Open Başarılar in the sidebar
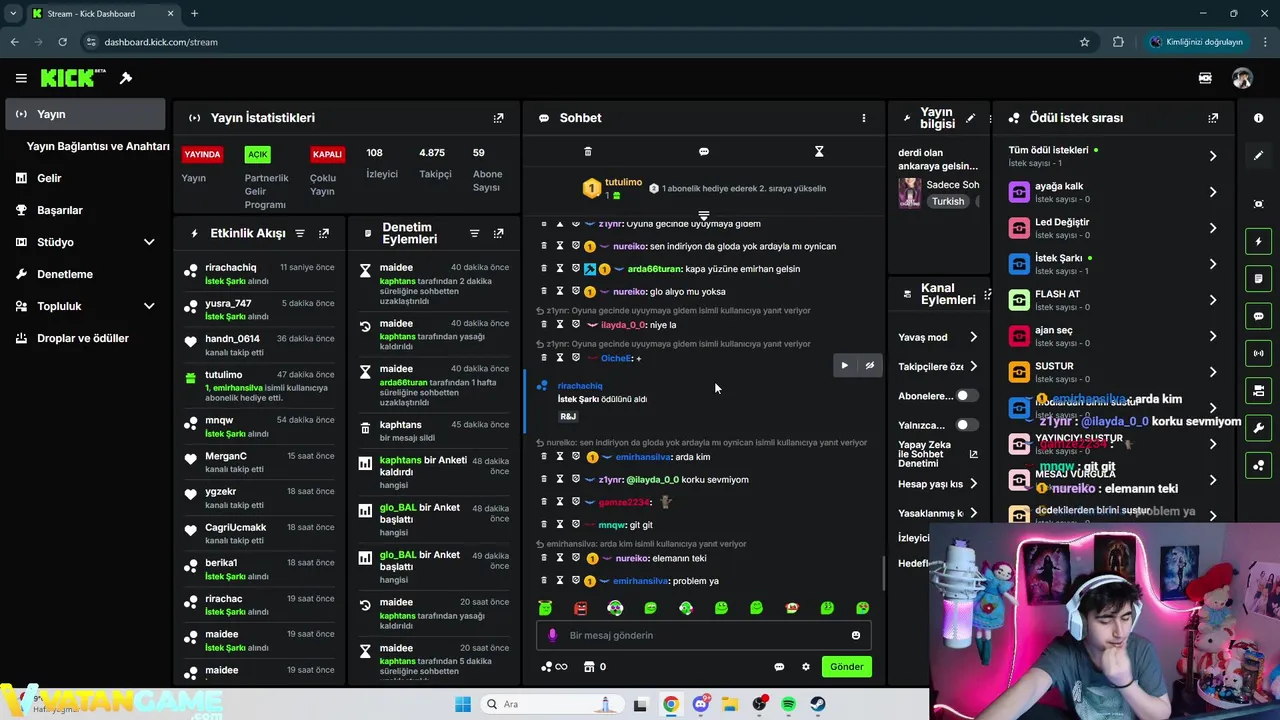The image size is (1280, 720). 60,210
